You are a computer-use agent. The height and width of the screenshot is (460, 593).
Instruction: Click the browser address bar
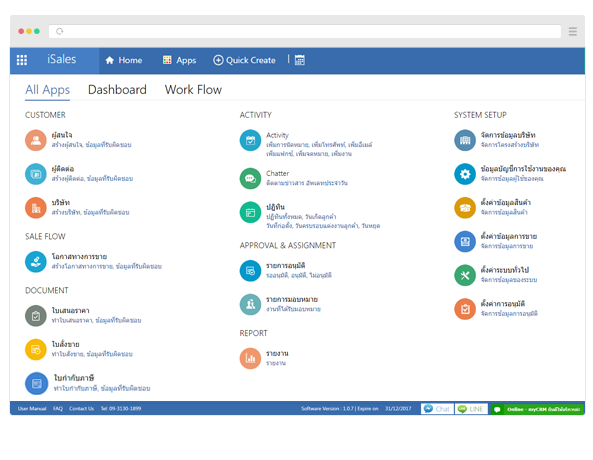click(305, 31)
